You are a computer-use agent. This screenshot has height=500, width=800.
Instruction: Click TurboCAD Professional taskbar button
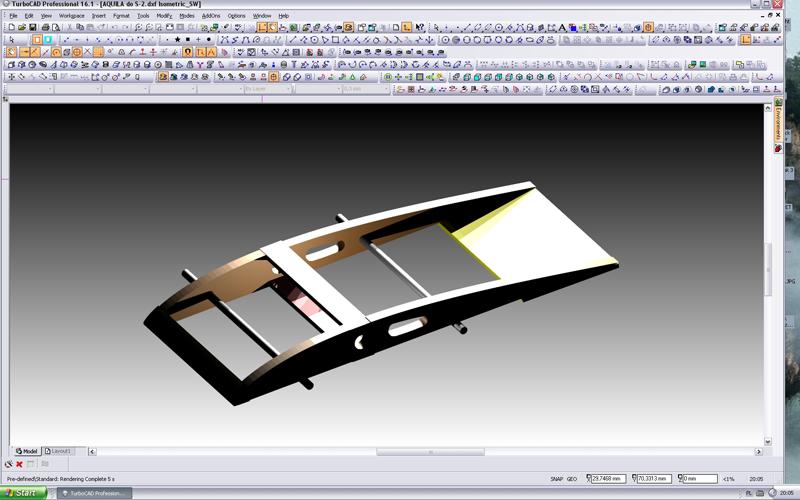(93, 493)
